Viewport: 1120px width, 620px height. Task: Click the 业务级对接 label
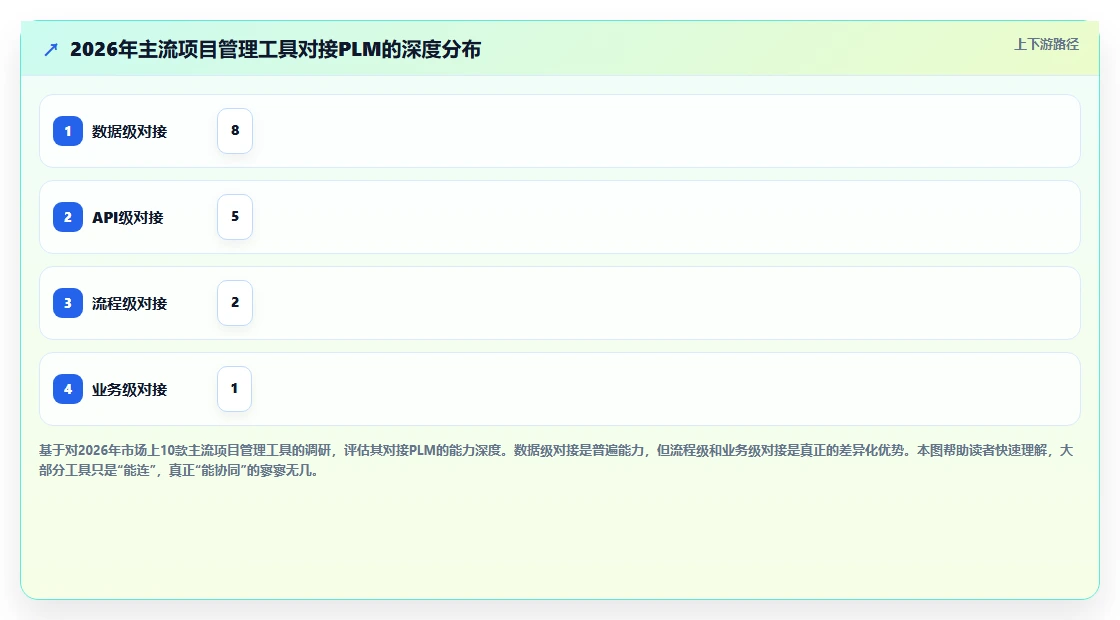pyautogui.click(x=129, y=389)
